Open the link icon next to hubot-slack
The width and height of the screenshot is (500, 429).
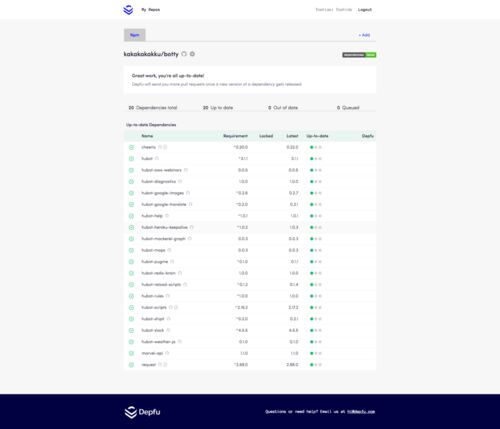click(x=168, y=330)
